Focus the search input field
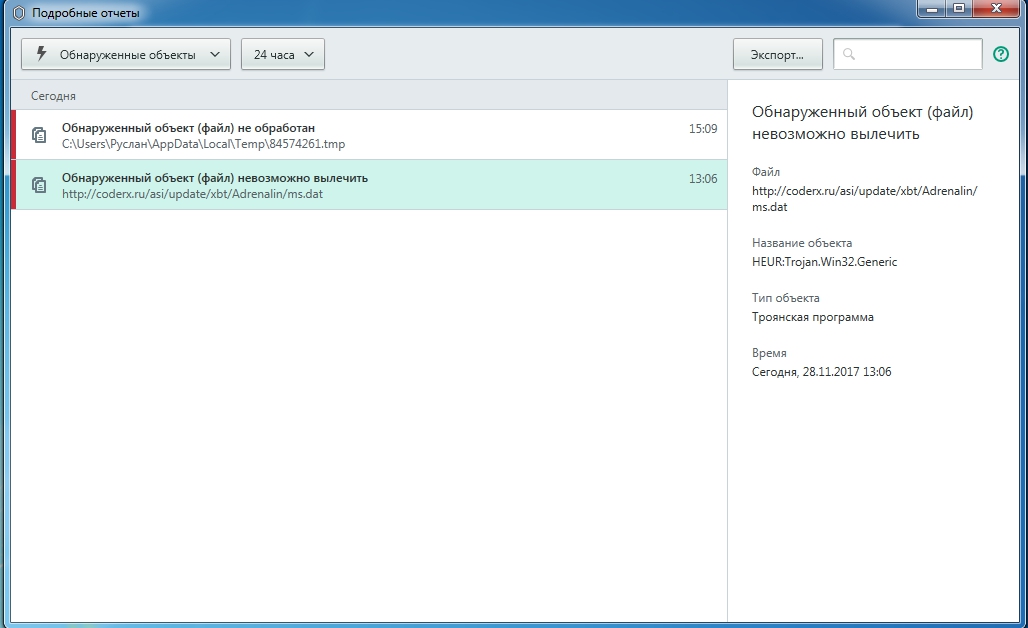This screenshot has height=628, width=1028. (916, 55)
